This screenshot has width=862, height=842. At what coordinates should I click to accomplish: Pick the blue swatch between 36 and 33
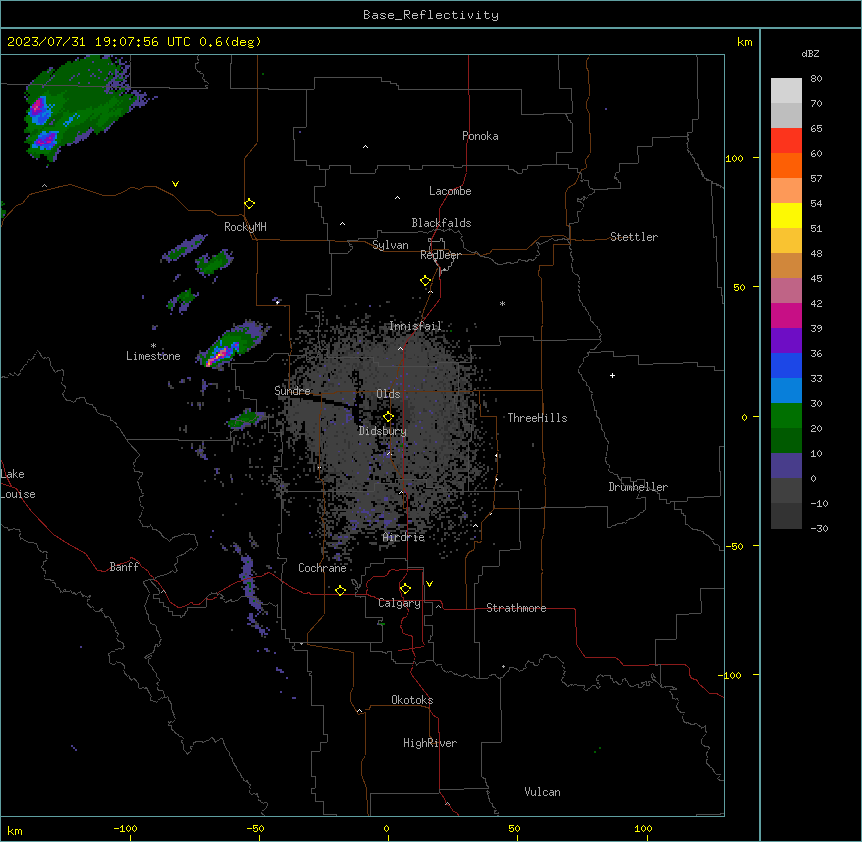point(786,365)
